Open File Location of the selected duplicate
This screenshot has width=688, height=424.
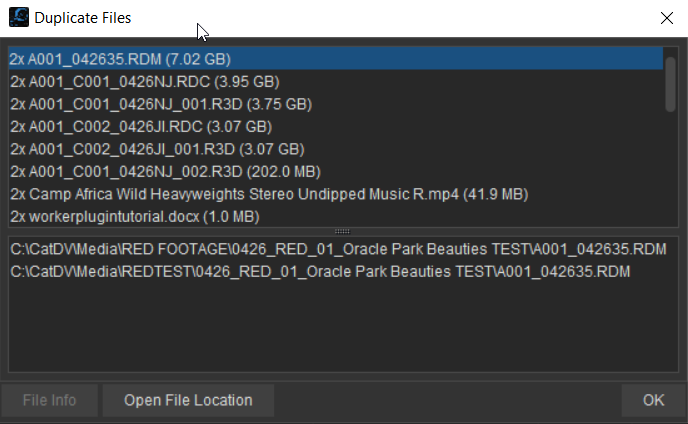[x=188, y=400]
